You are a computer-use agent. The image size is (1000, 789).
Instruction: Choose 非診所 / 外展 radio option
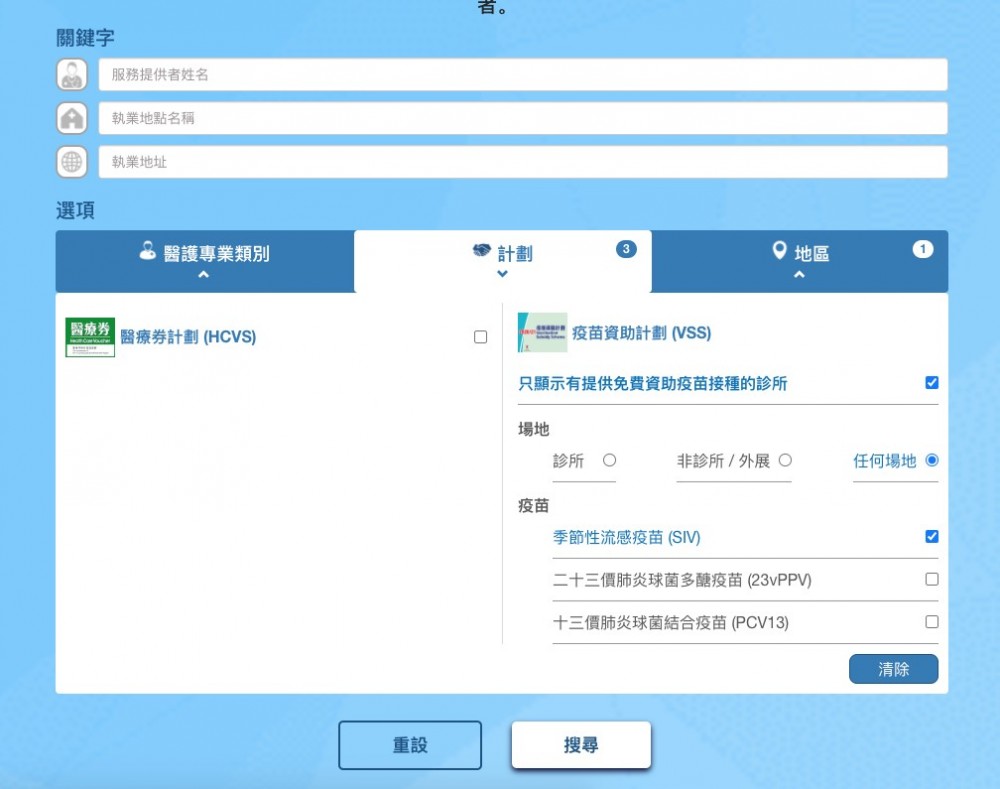coord(785,461)
